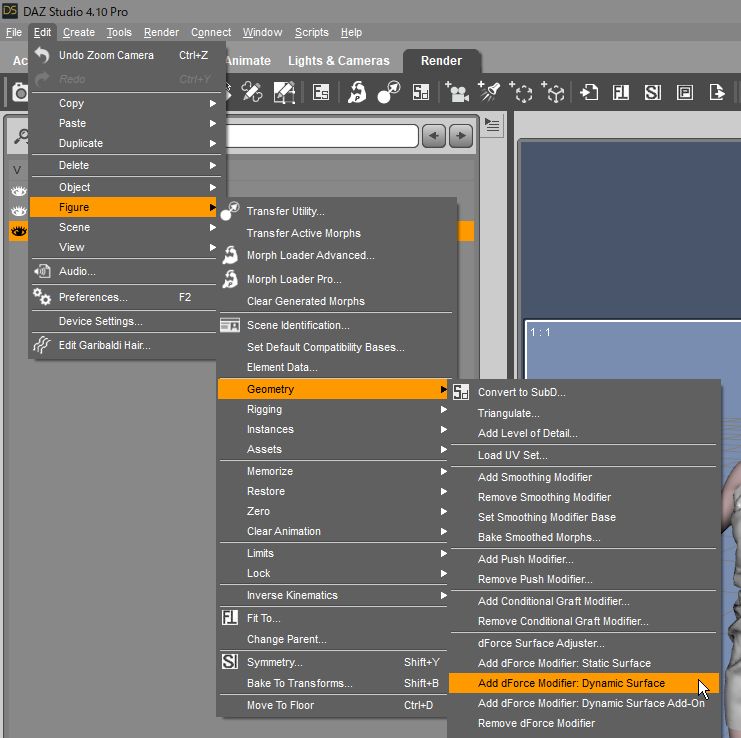Click the load-into-scene arrow toolbar icon
Viewport: 741px width, 738px height.
(589, 92)
